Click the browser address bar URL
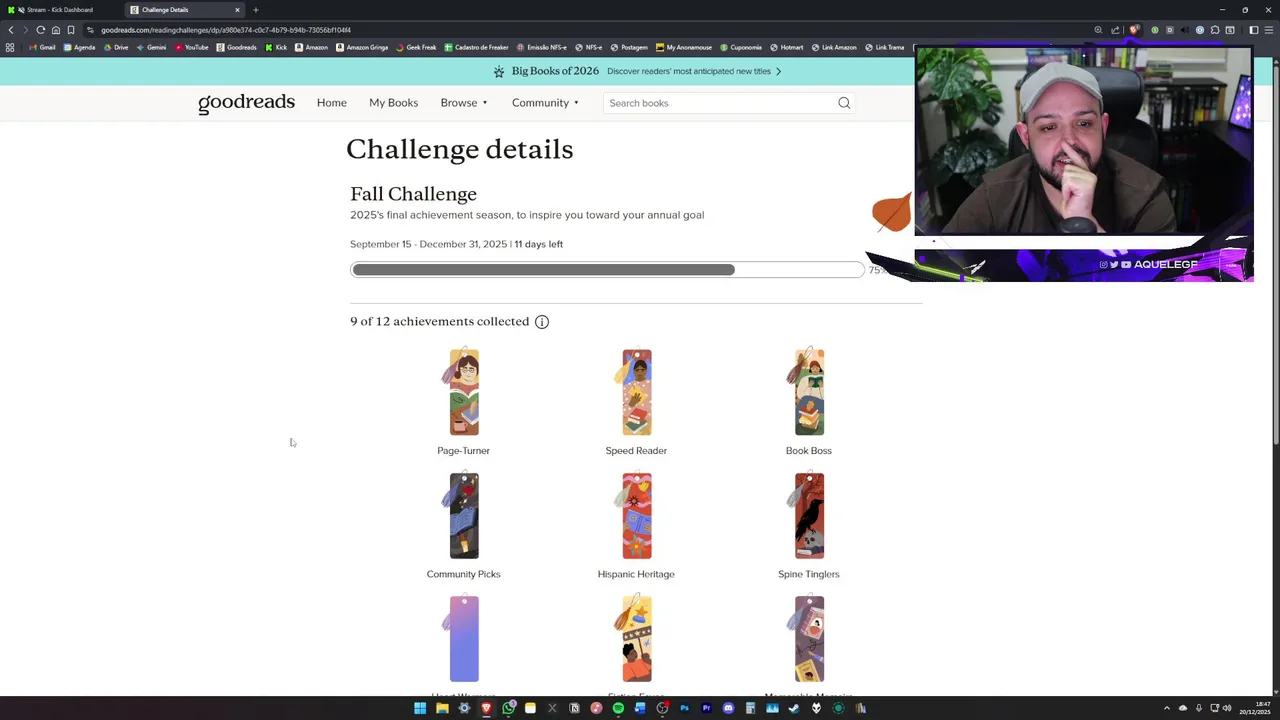Viewport: 1280px width, 720px height. click(x=226, y=30)
